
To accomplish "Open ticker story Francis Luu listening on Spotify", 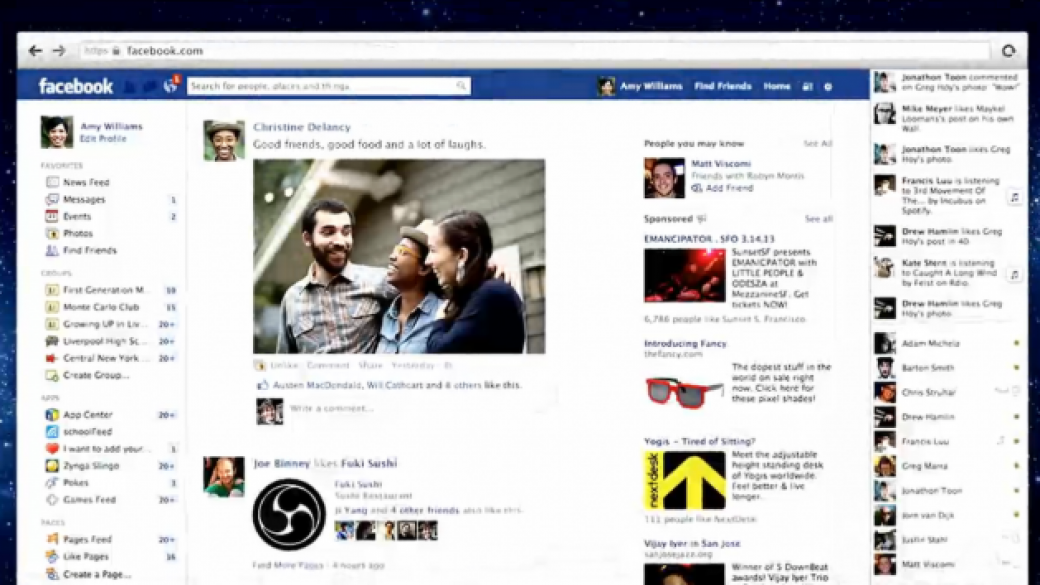I will 948,195.
